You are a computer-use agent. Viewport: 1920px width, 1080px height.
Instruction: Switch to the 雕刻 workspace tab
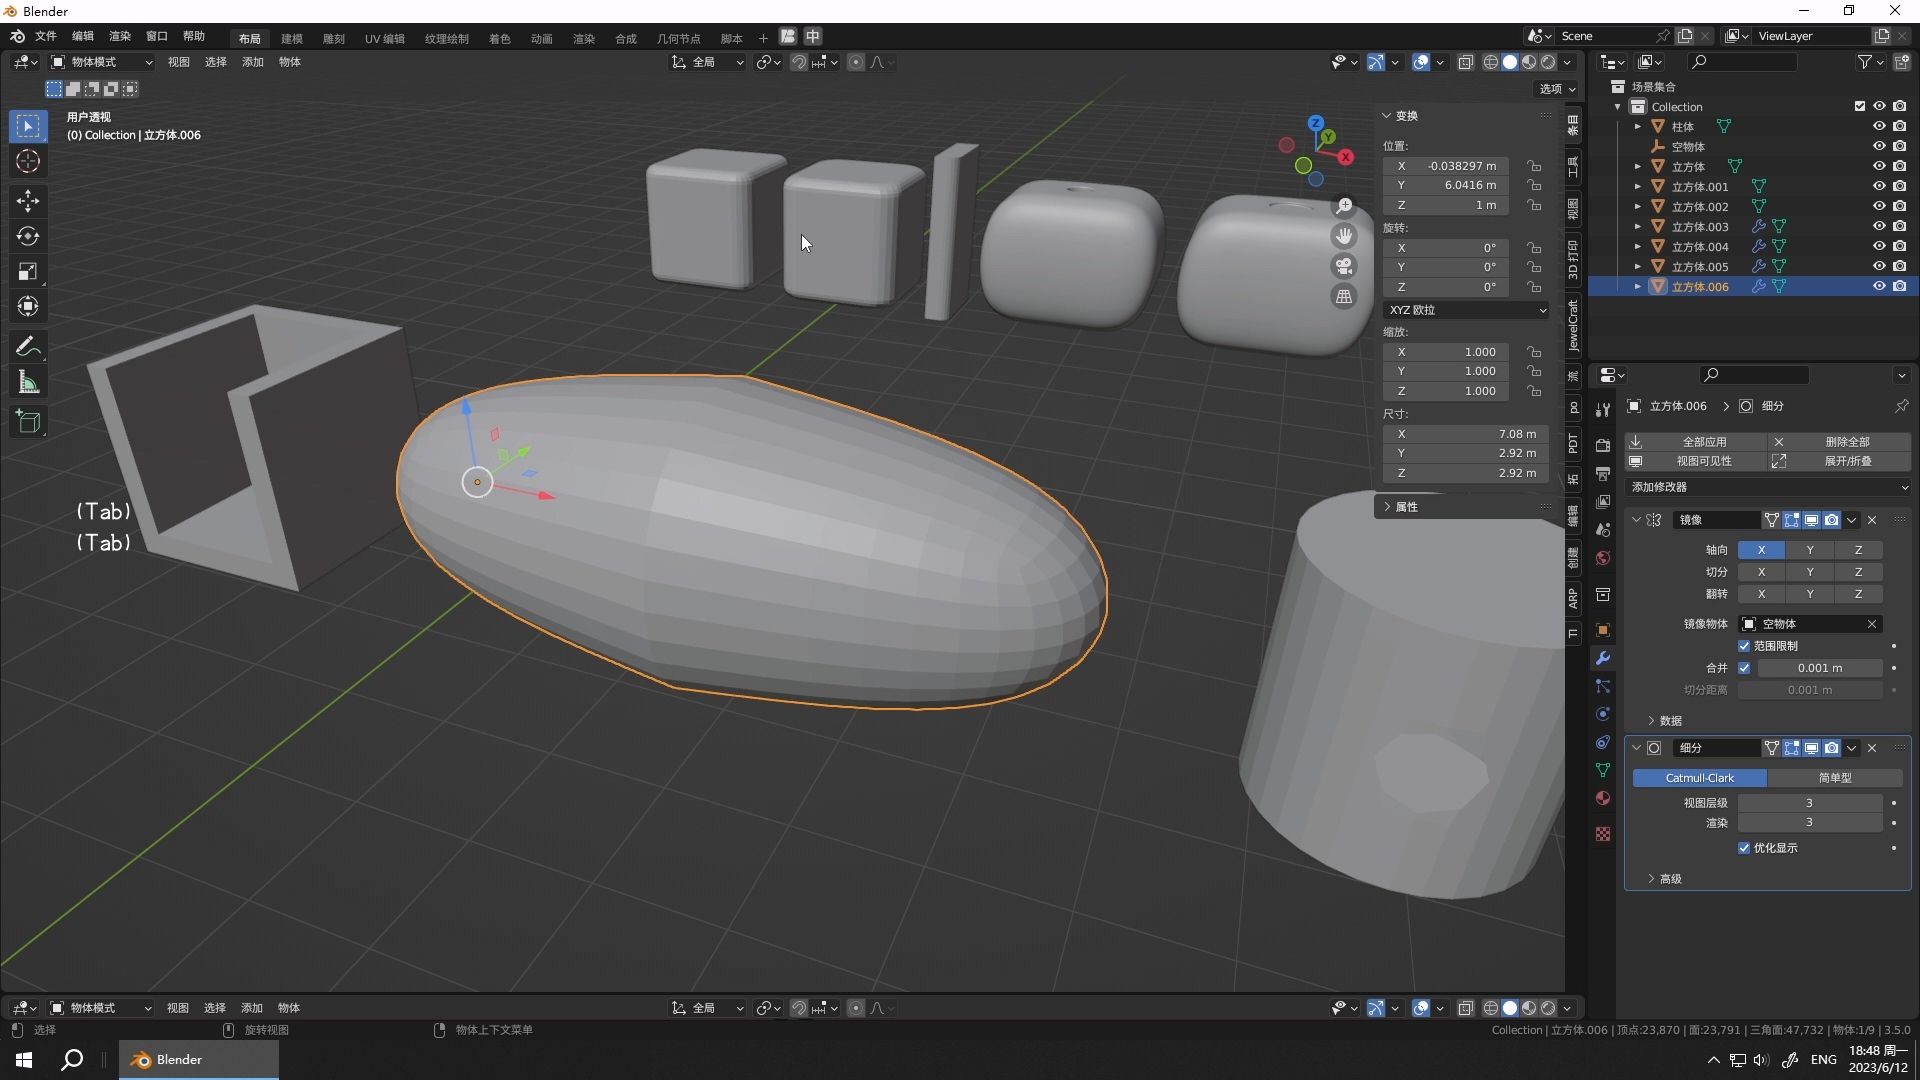click(x=333, y=38)
